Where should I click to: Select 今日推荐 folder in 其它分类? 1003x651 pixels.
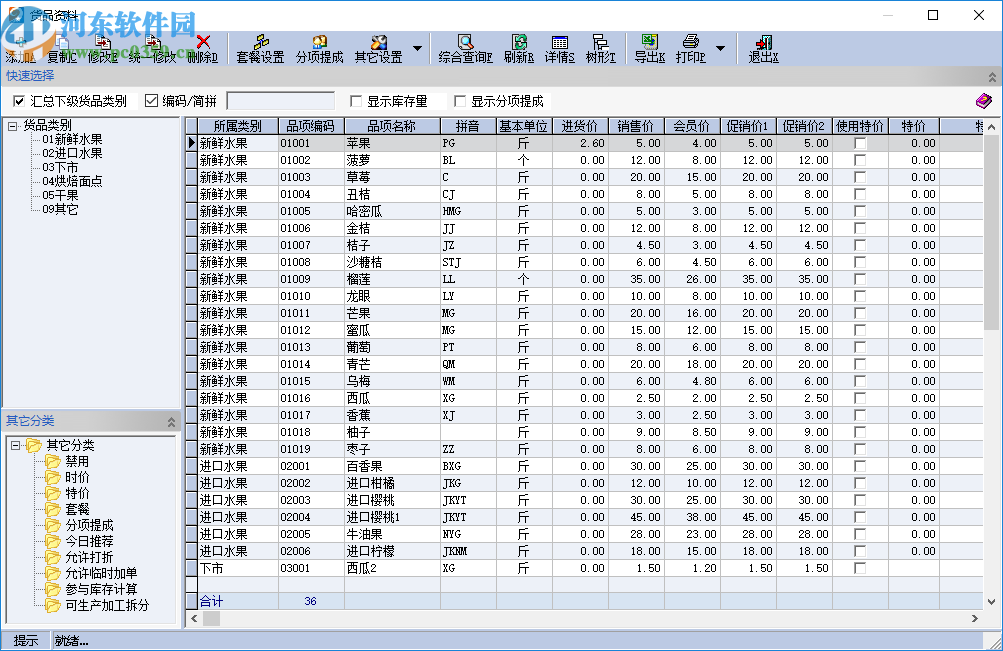pos(89,541)
